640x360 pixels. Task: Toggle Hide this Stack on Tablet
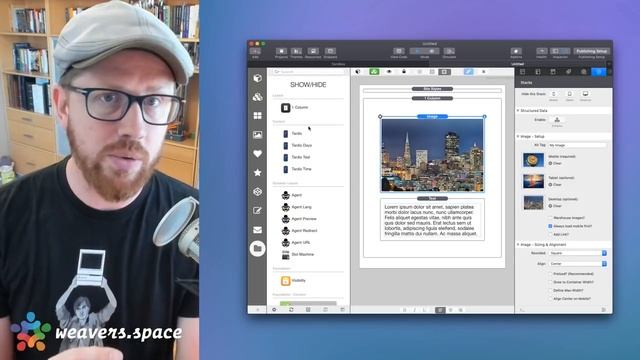pyautogui.click(x=569, y=94)
